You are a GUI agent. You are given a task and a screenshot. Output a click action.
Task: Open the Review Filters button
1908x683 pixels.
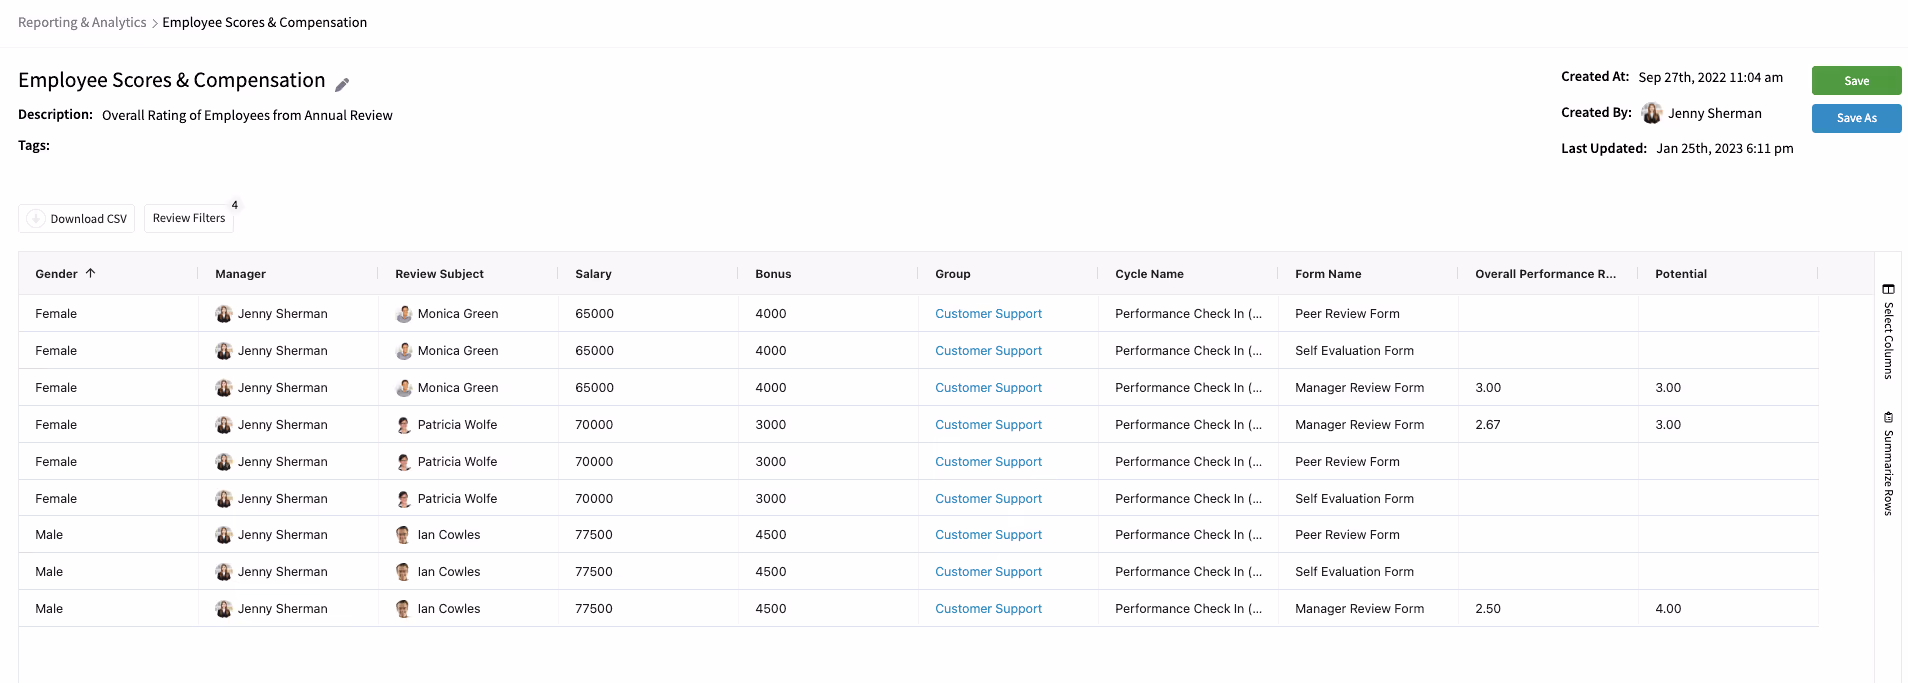tap(189, 218)
